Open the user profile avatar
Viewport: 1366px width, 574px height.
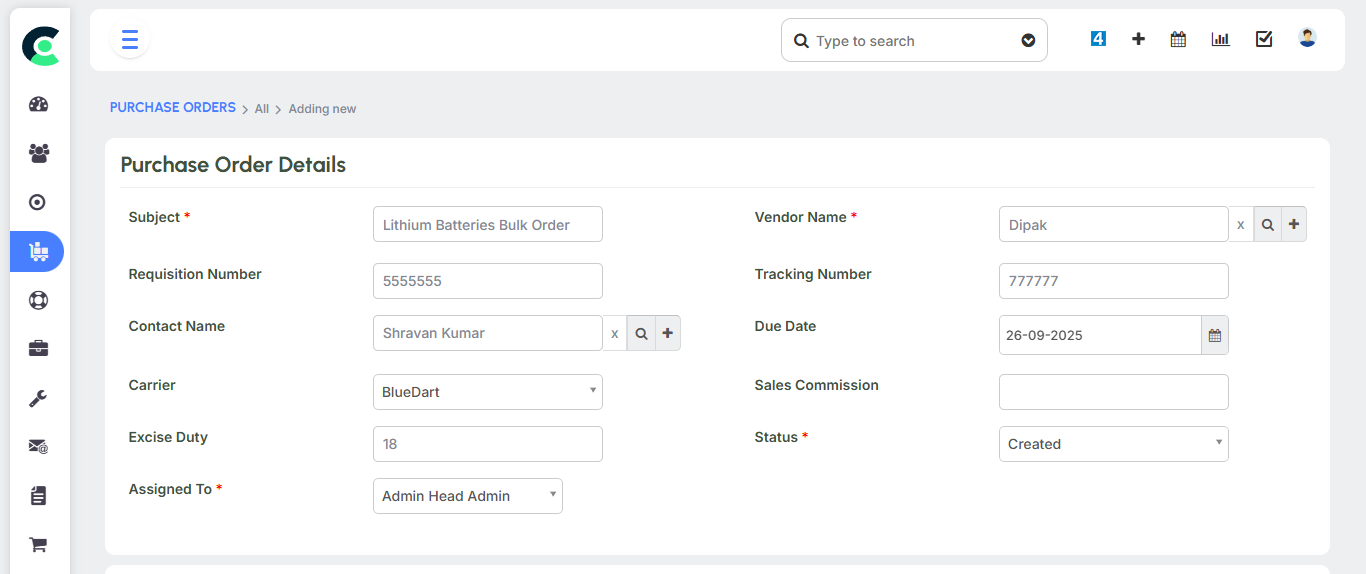pos(1307,38)
